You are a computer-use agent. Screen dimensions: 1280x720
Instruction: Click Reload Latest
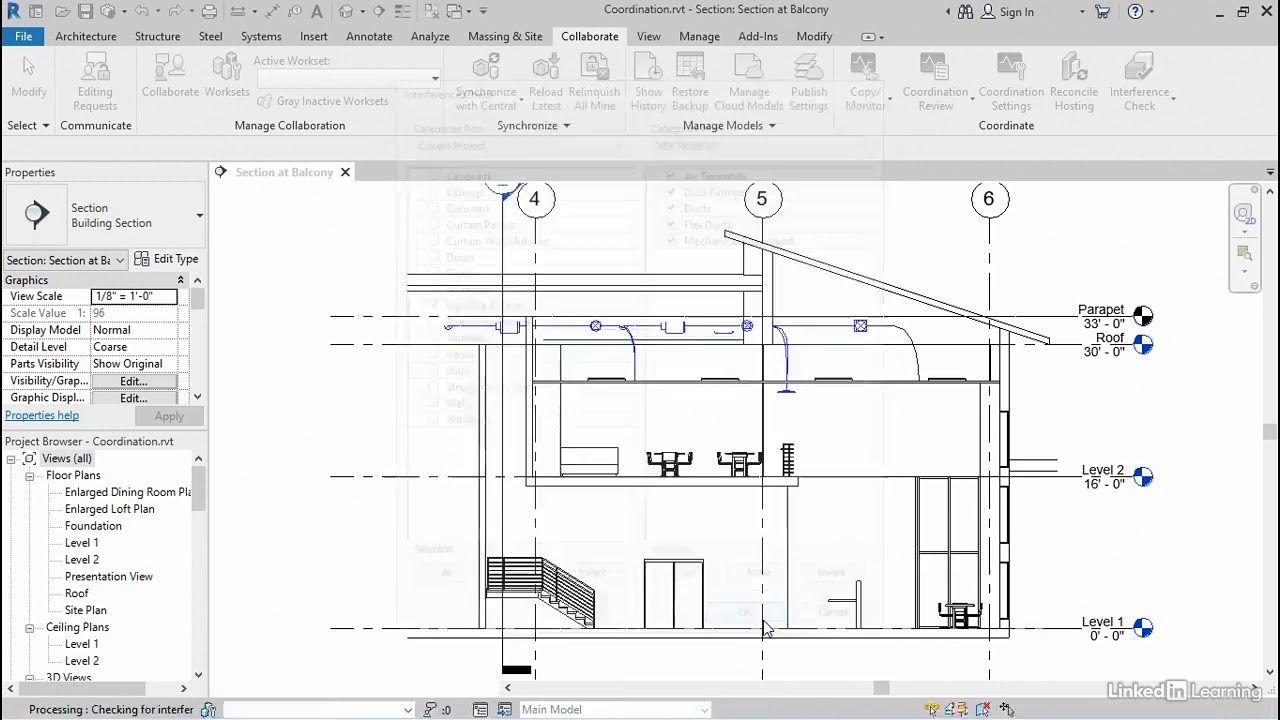tap(546, 82)
